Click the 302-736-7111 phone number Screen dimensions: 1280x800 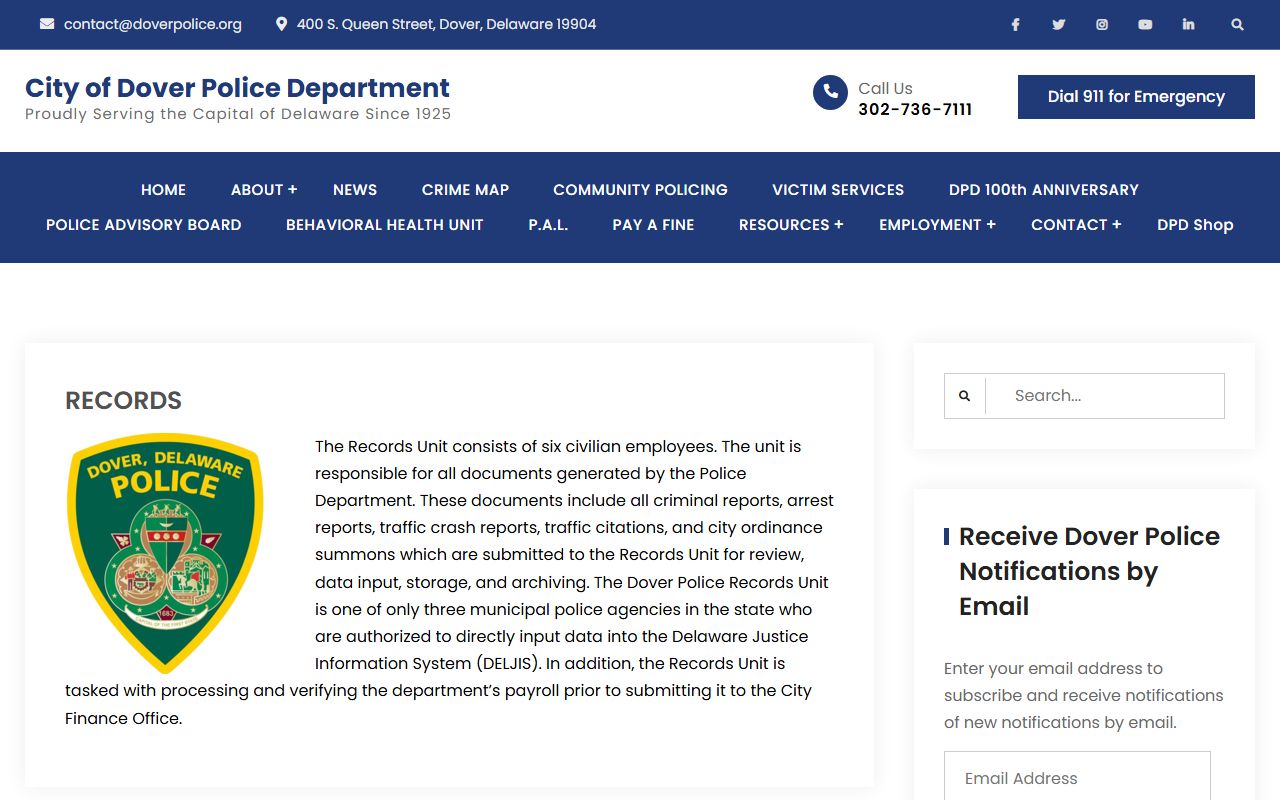tap(915, 109)
